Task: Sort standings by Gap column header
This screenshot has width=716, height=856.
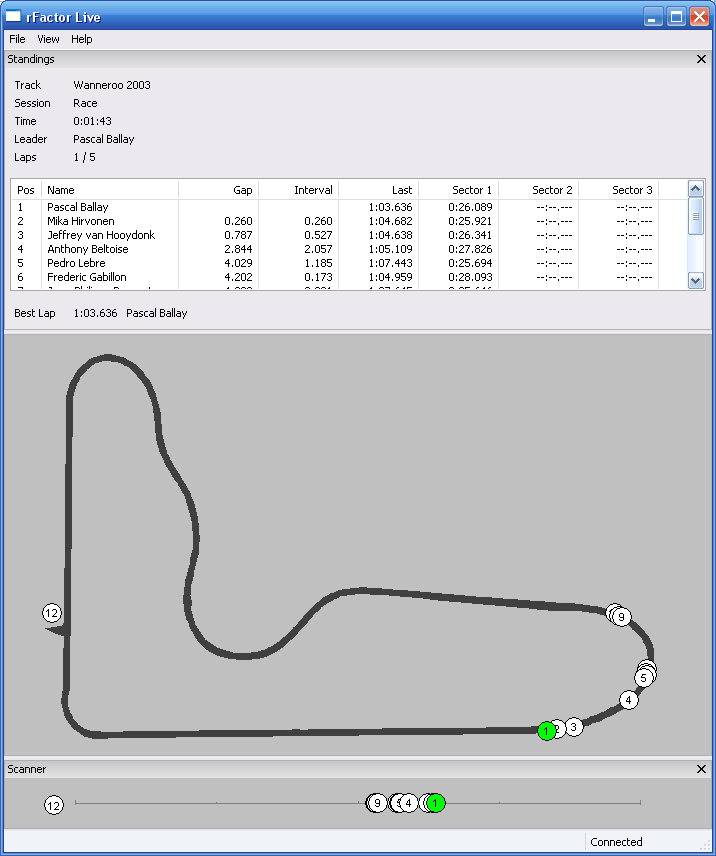Action: (218, 189)
